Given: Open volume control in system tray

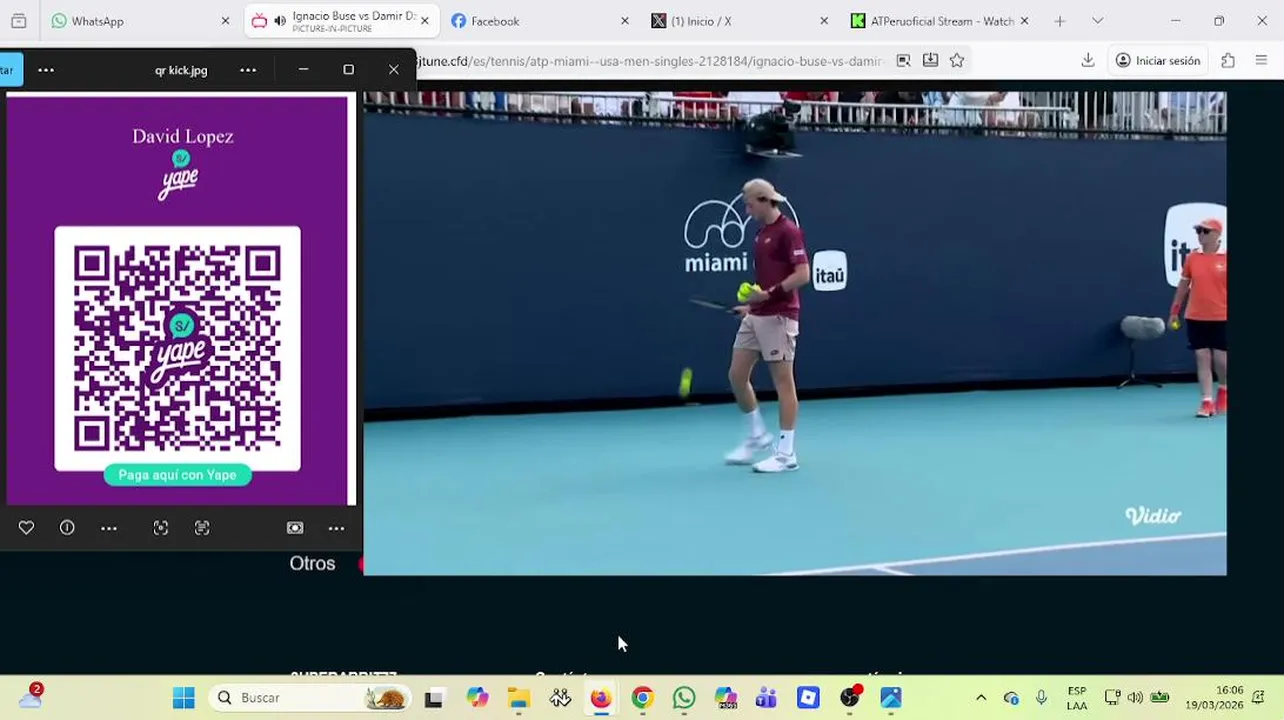Looking at the screenshot, I should (x=1135, y=698).
